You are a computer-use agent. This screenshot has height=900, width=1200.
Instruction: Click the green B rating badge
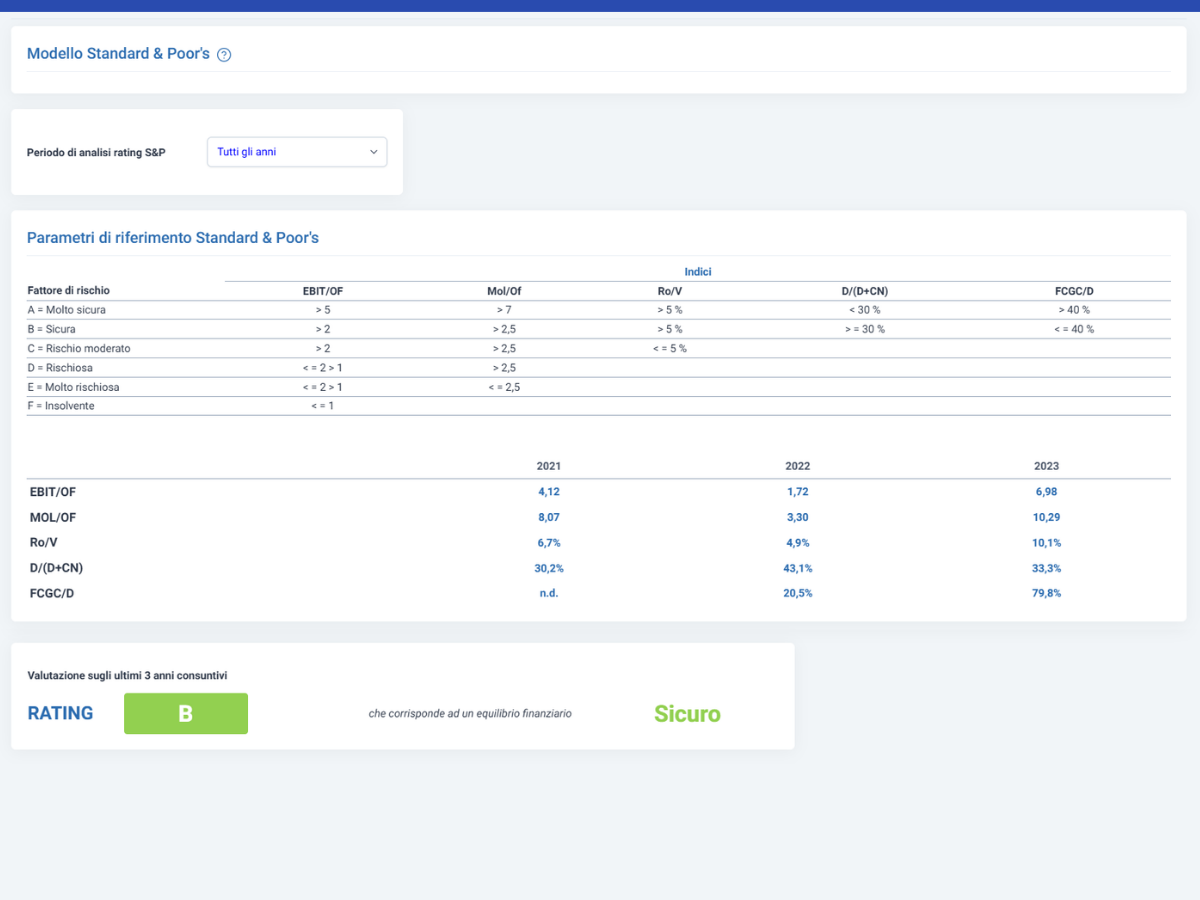click(186, 714)
